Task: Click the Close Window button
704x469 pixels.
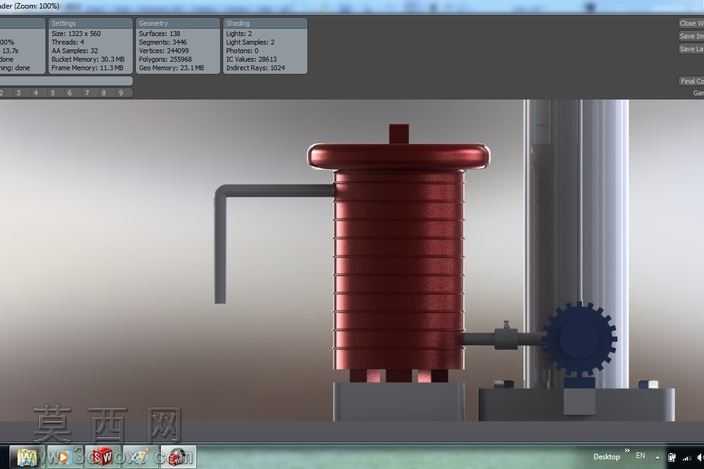Action: 691,23
